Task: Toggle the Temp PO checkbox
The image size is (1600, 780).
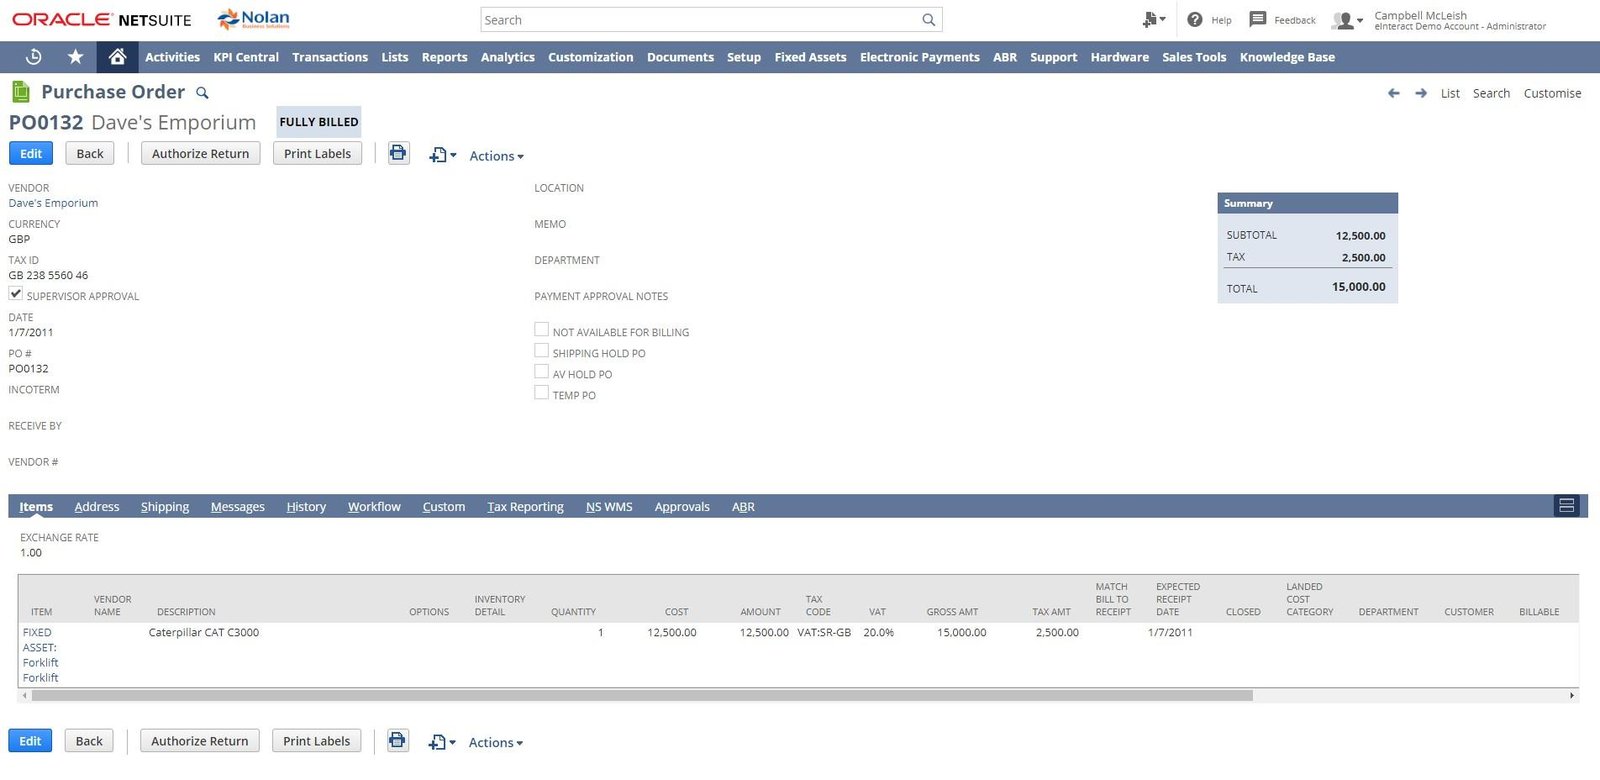Action: 541,392
